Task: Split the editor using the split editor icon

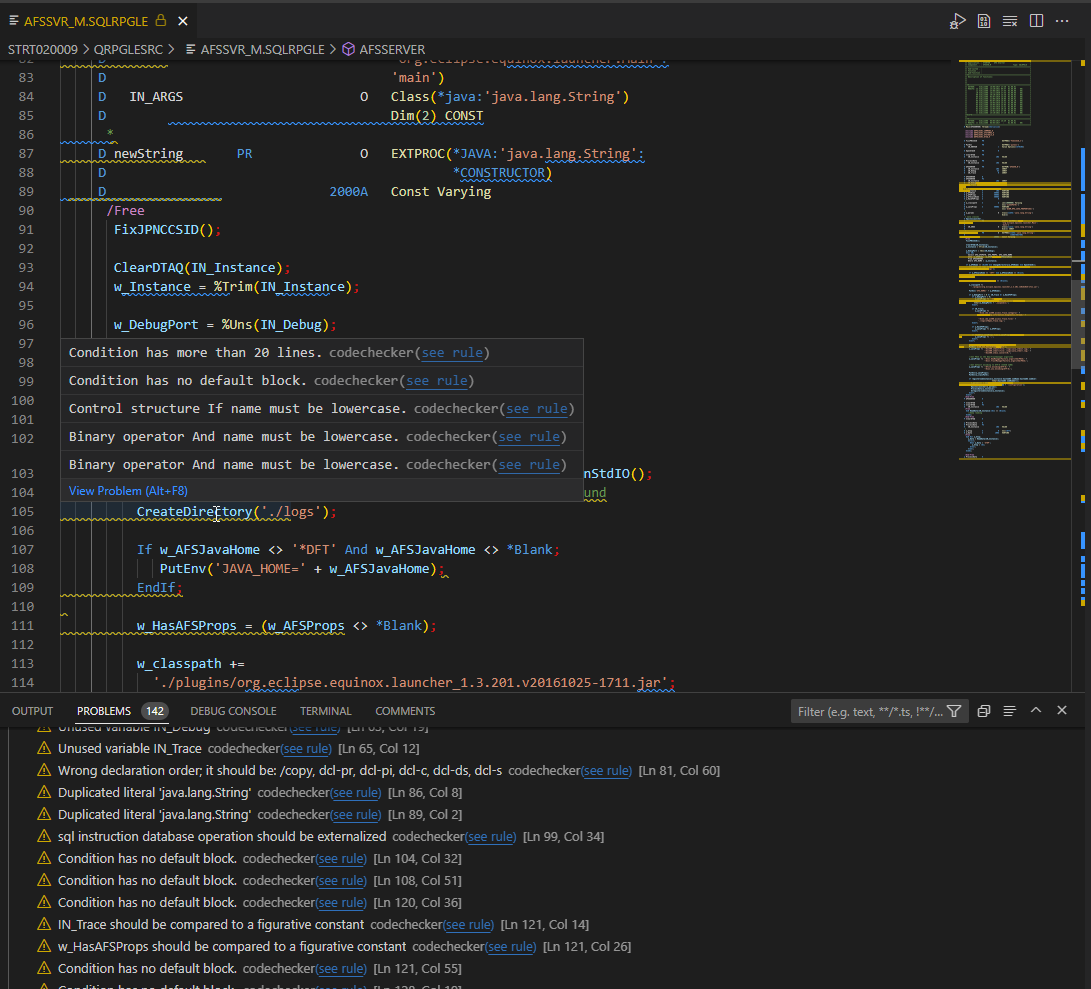Action: [x=1036, y=20]
